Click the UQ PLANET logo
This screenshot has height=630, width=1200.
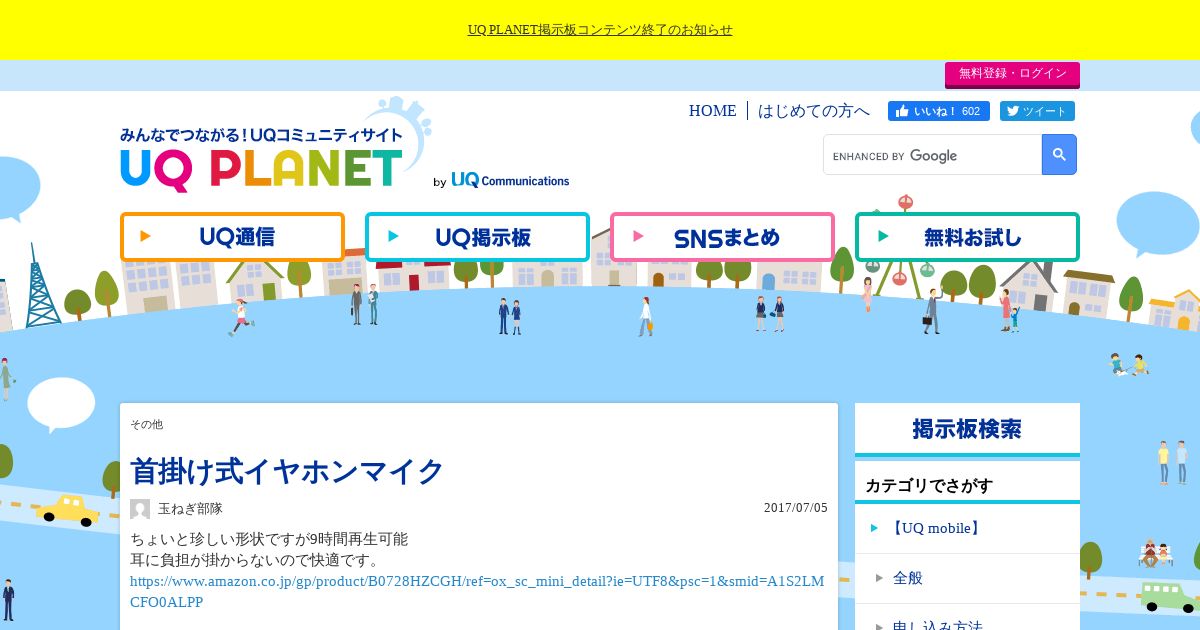coord(262,158)
